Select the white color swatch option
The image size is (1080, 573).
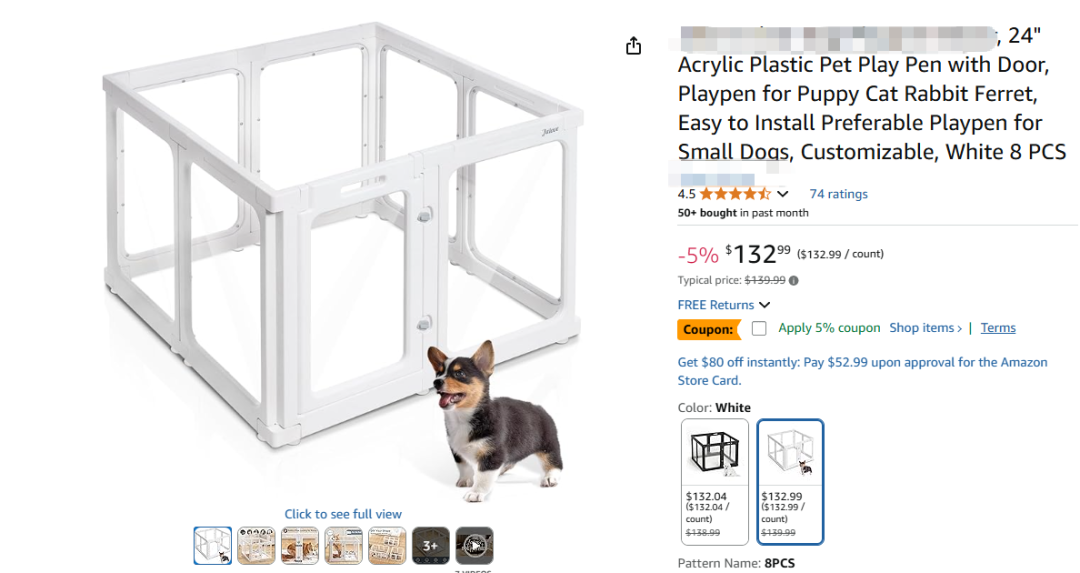coord(790,481)
